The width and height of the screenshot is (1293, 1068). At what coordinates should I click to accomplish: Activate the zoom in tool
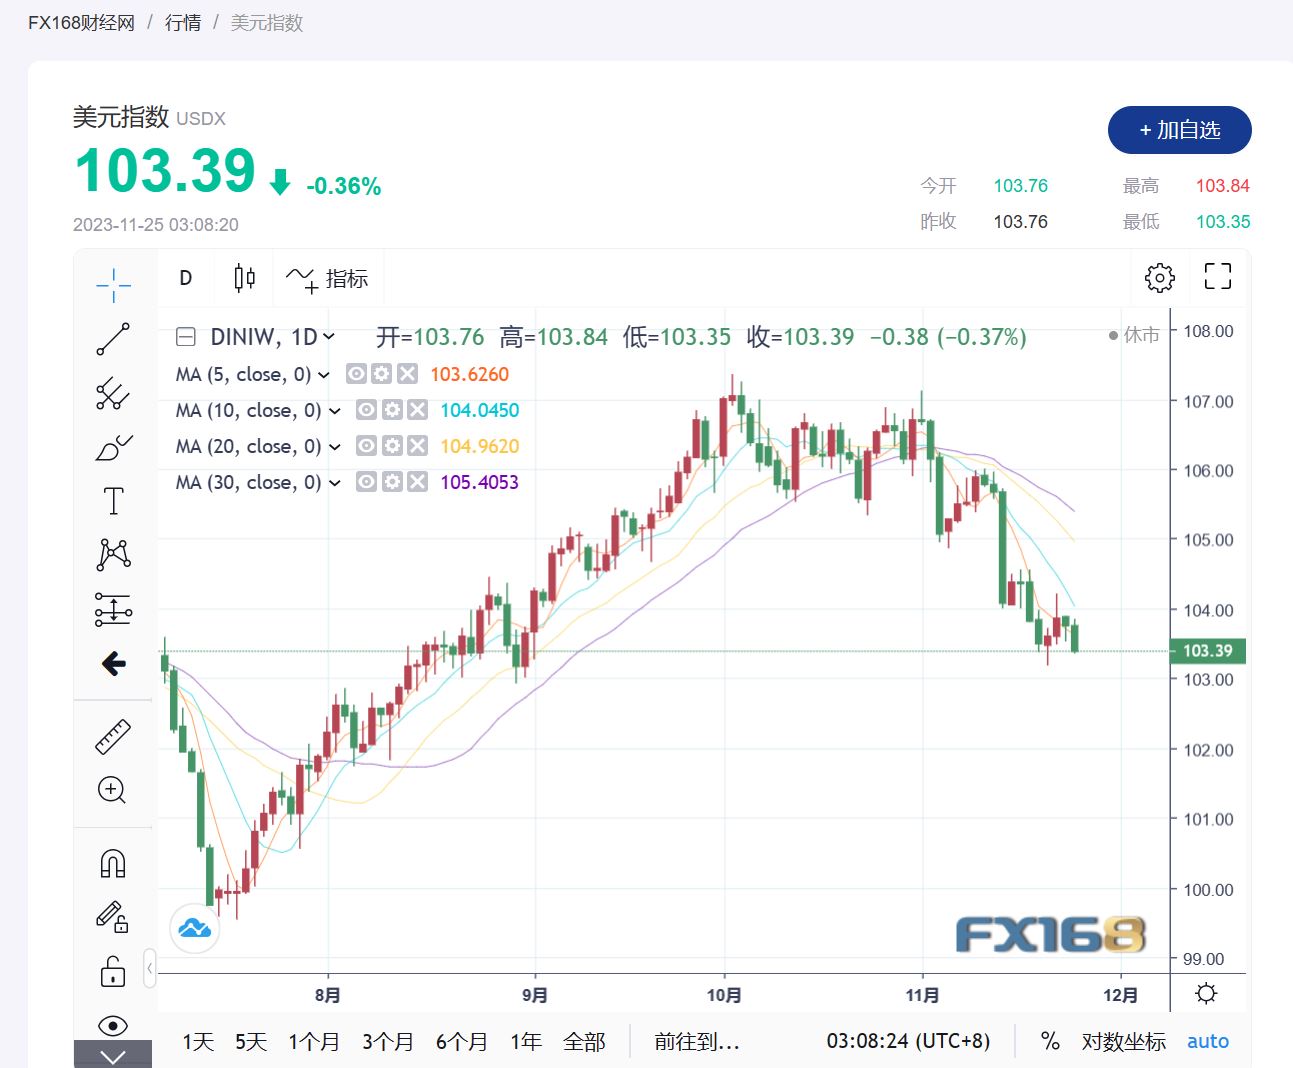(x=112, y=790)
